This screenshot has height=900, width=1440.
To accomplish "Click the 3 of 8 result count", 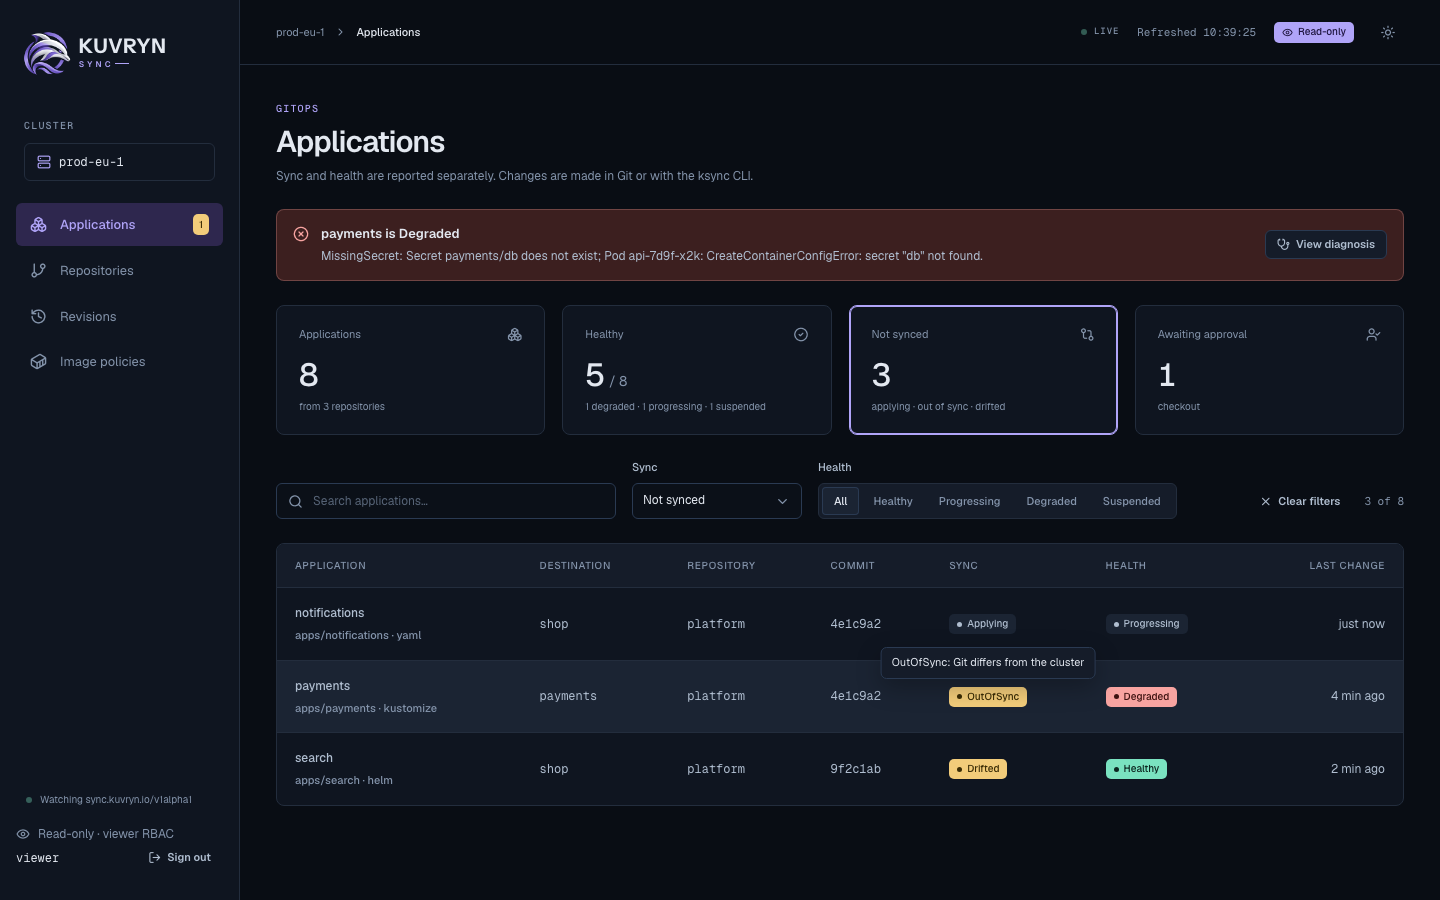I will coord(1384,502).
